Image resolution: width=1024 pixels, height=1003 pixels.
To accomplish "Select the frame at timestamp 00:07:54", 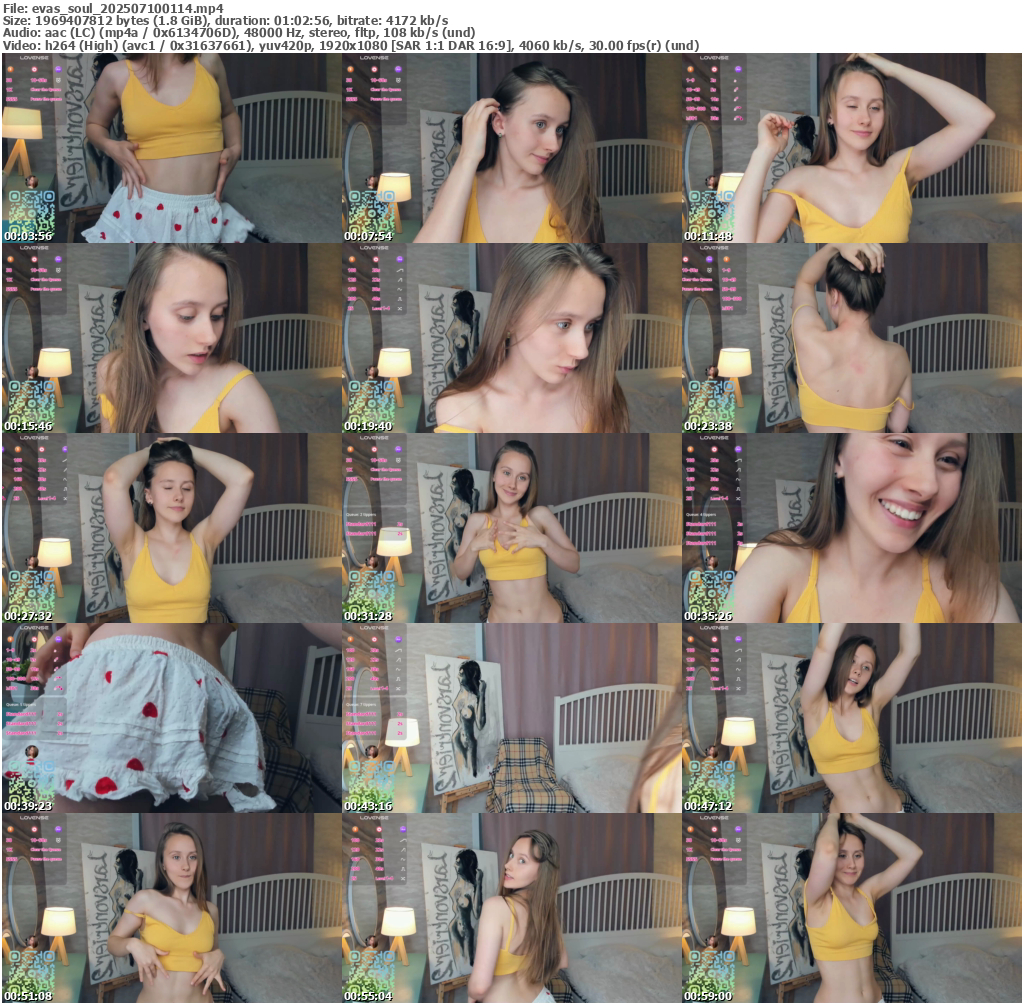I will pyautogui.click(x=511, y=148).
